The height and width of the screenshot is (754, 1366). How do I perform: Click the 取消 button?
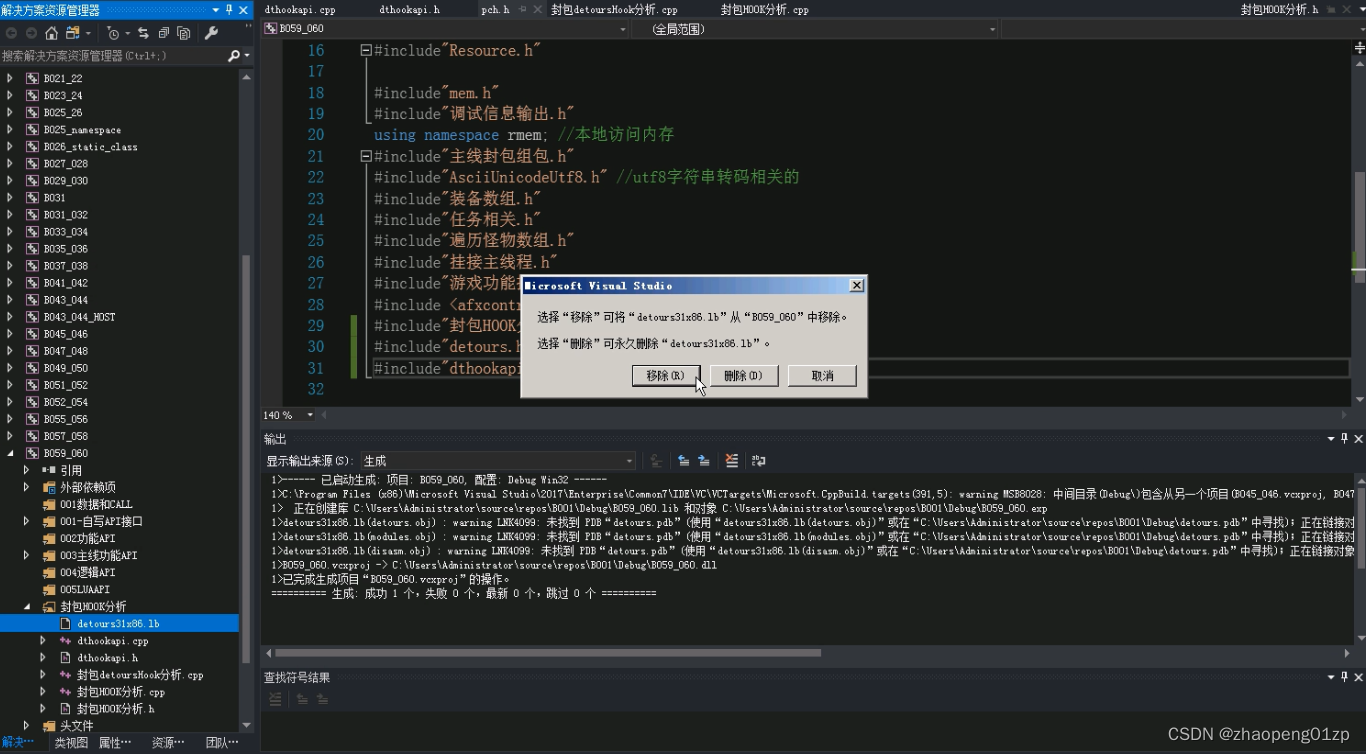822,376
